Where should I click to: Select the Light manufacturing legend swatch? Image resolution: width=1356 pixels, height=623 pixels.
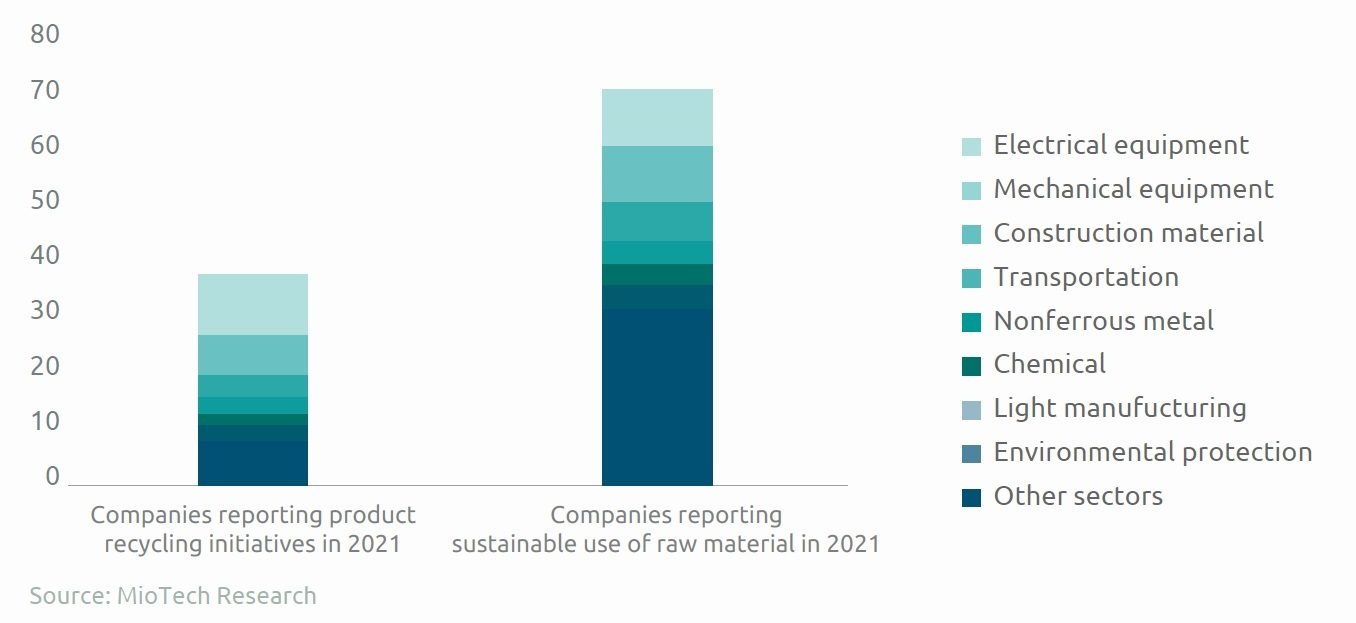971,410
